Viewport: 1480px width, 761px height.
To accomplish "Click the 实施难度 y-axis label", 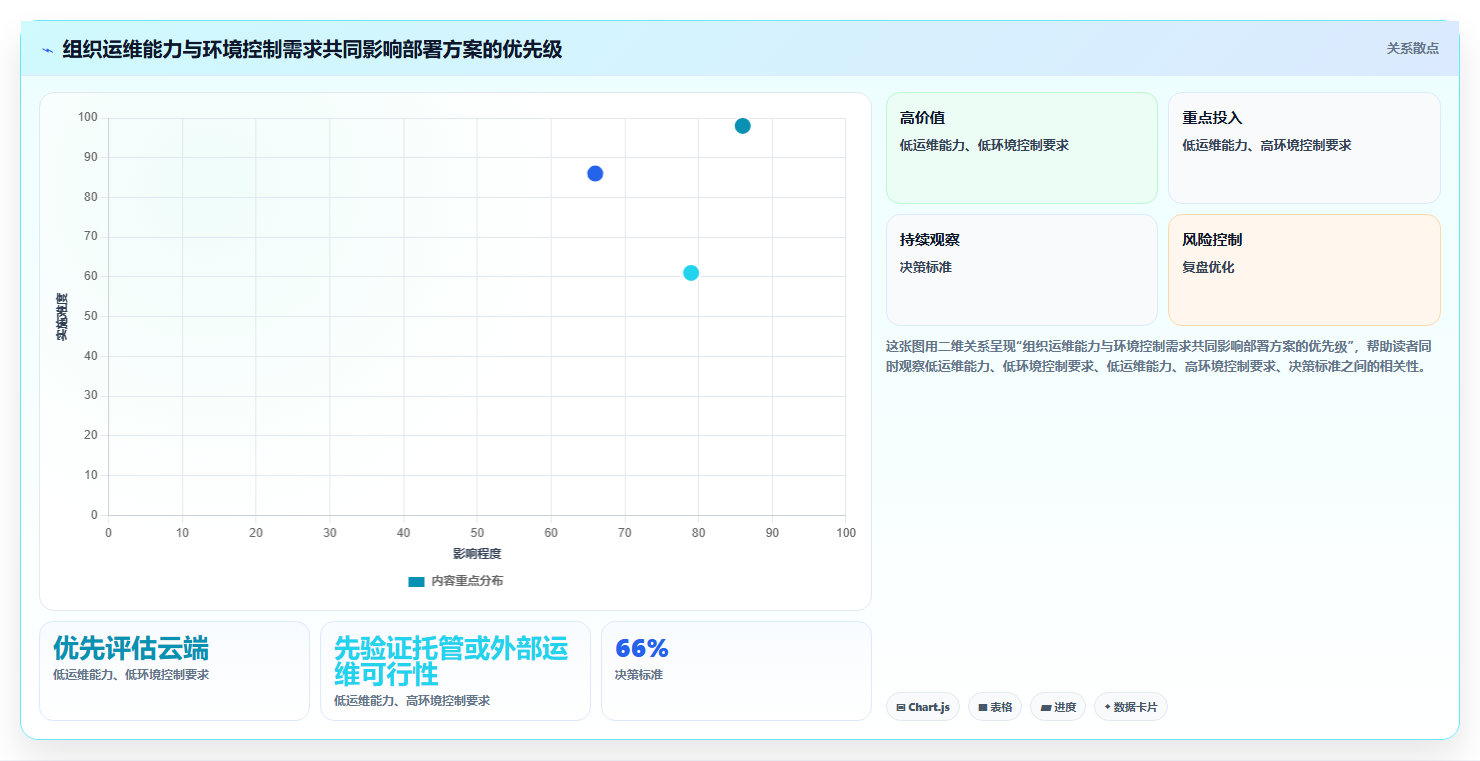I will pyautogui.click(x=62, y=317).
